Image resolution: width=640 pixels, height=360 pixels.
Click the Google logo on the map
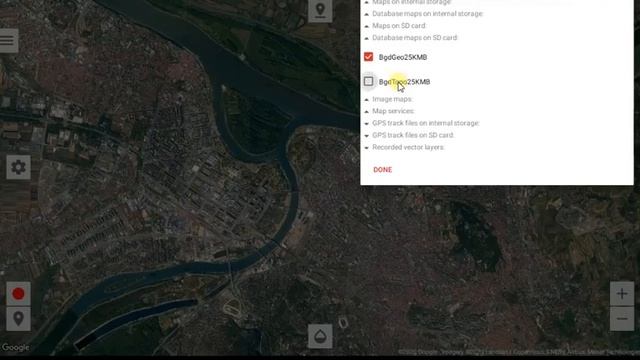pos(15,348)
